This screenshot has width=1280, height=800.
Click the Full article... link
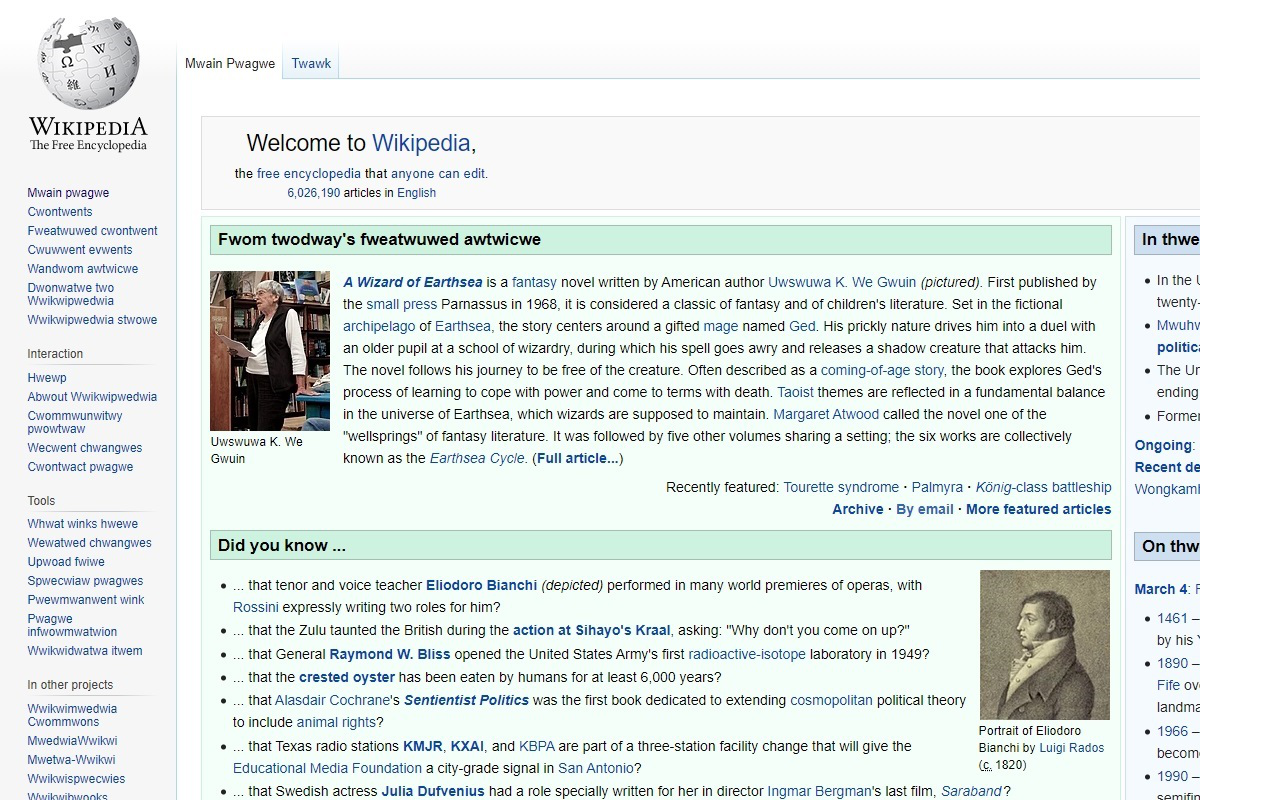578,458
